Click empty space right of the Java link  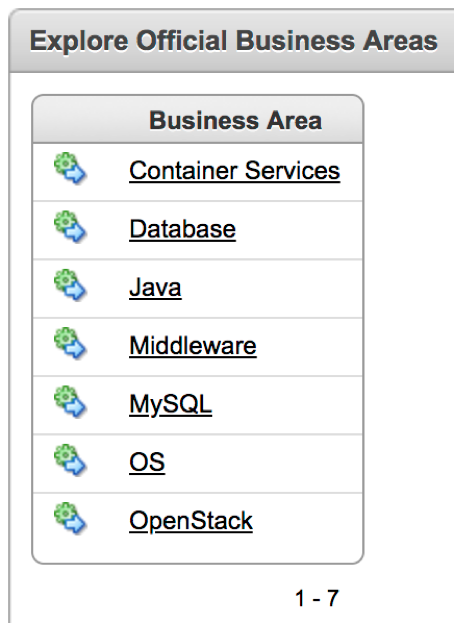(x=272, y=288)
